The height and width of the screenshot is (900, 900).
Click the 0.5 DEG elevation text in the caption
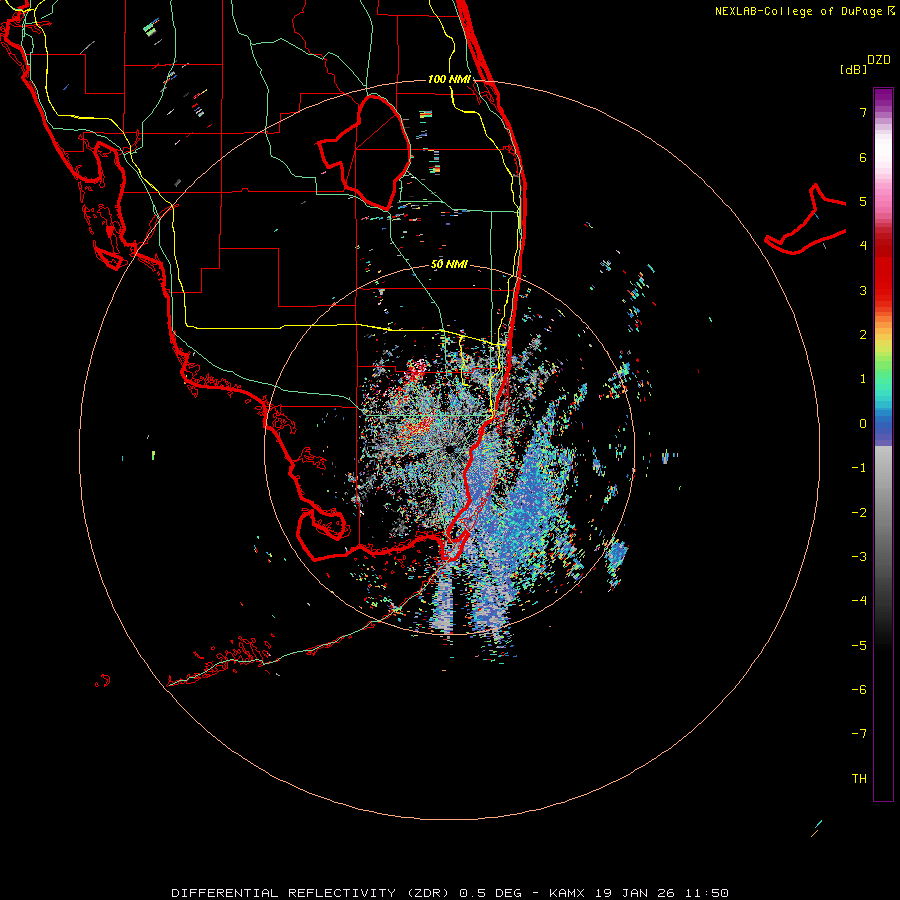point(490,893)
